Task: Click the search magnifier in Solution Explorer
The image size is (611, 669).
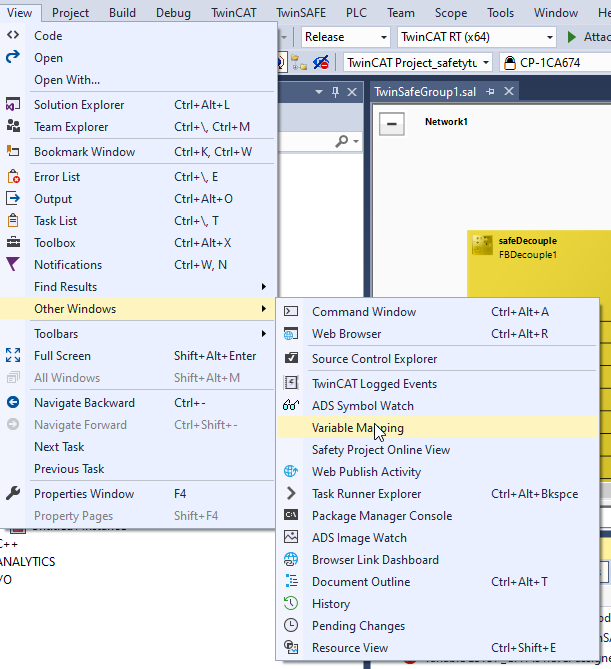Action: [341, 141]
